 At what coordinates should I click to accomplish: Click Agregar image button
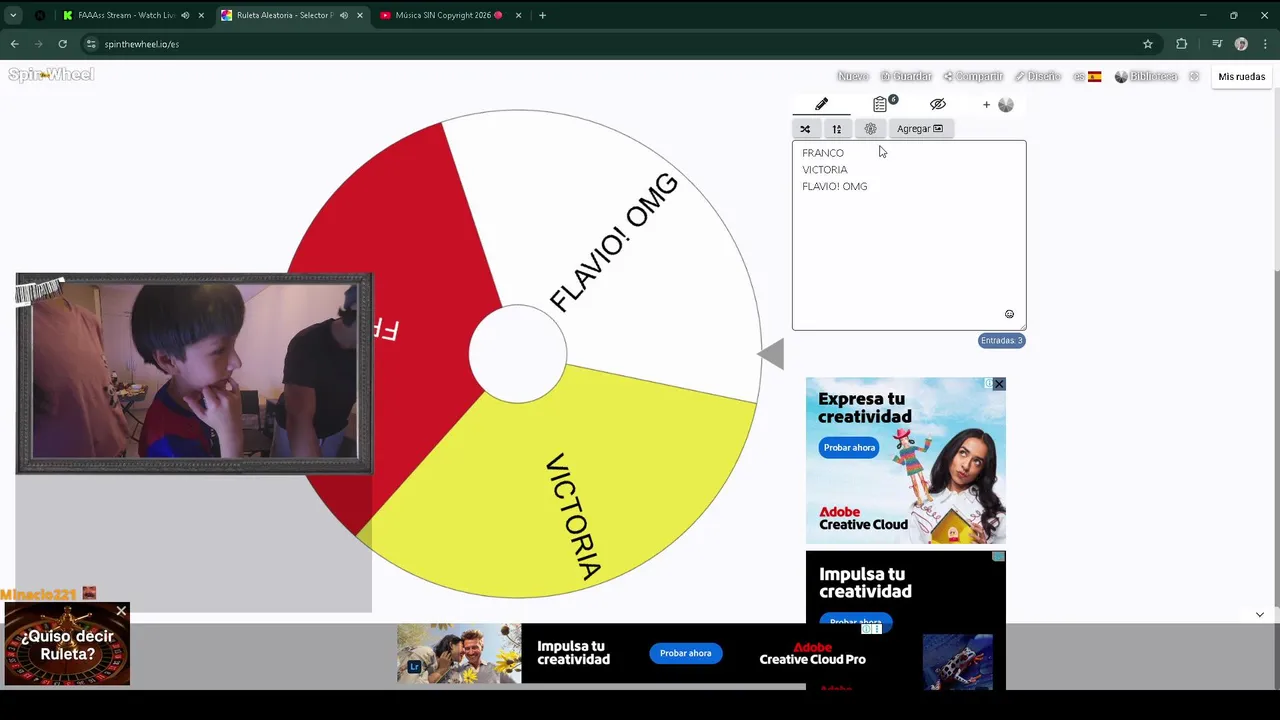point(919,129)
